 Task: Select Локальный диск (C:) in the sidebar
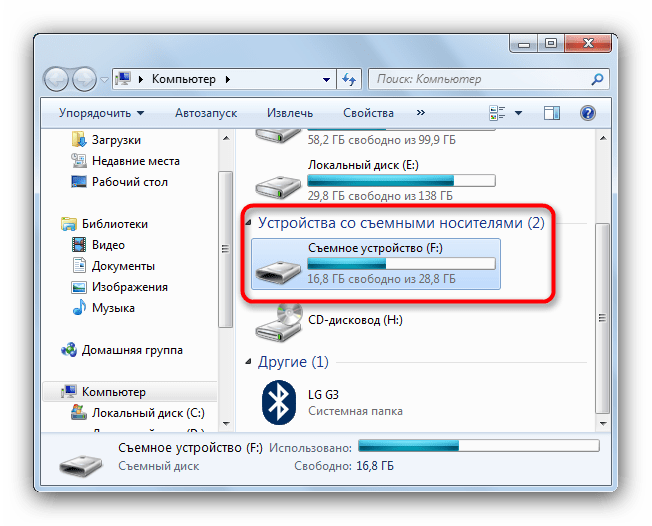pos(148,413)
